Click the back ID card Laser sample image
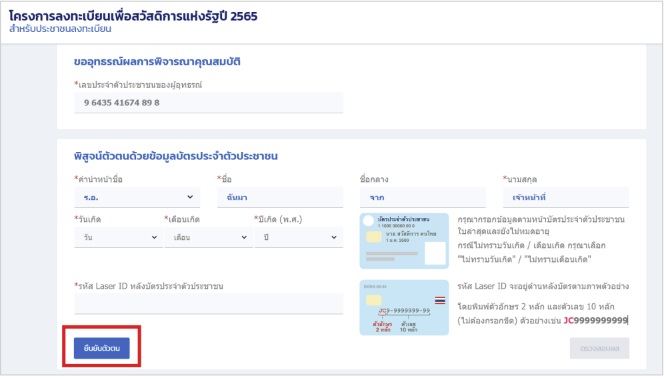The image size is (669, 379). click(404, 307)
